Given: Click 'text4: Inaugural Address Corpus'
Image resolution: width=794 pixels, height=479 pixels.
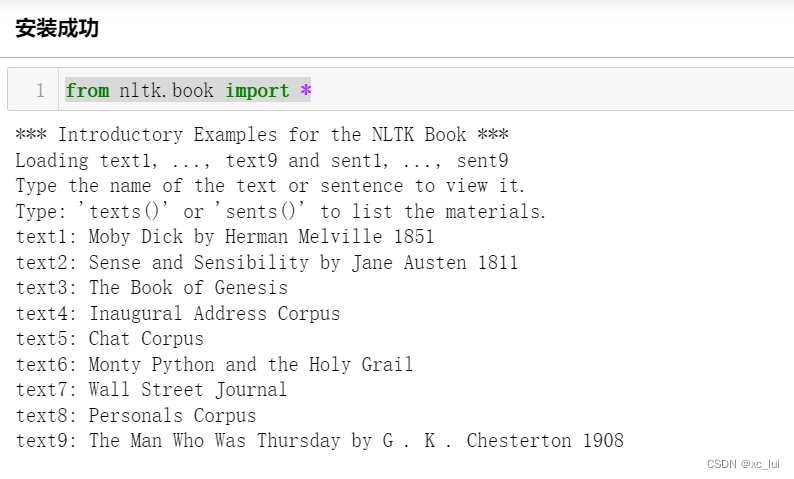Looking at the screenshot, I should point(178,313).
